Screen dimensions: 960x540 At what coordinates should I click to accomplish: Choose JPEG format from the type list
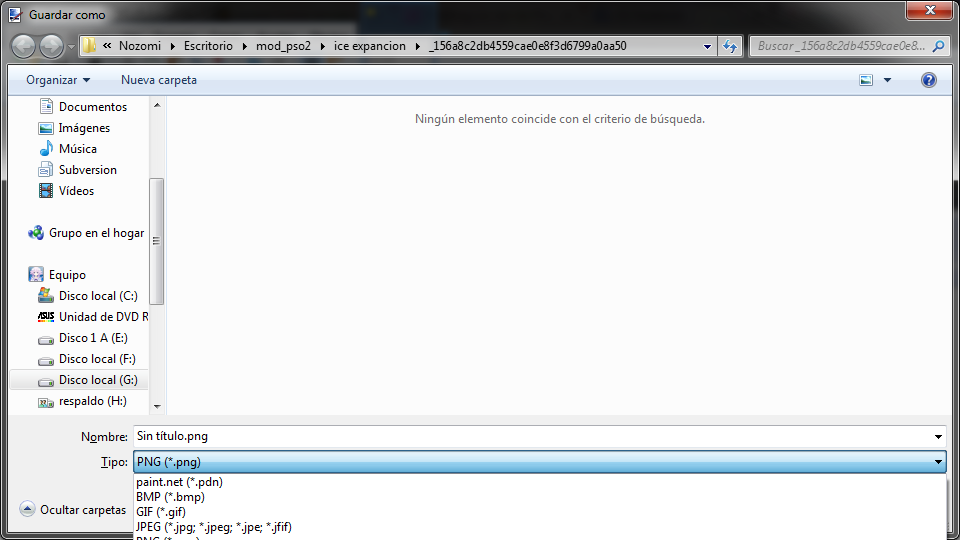[x=213, y=527]
